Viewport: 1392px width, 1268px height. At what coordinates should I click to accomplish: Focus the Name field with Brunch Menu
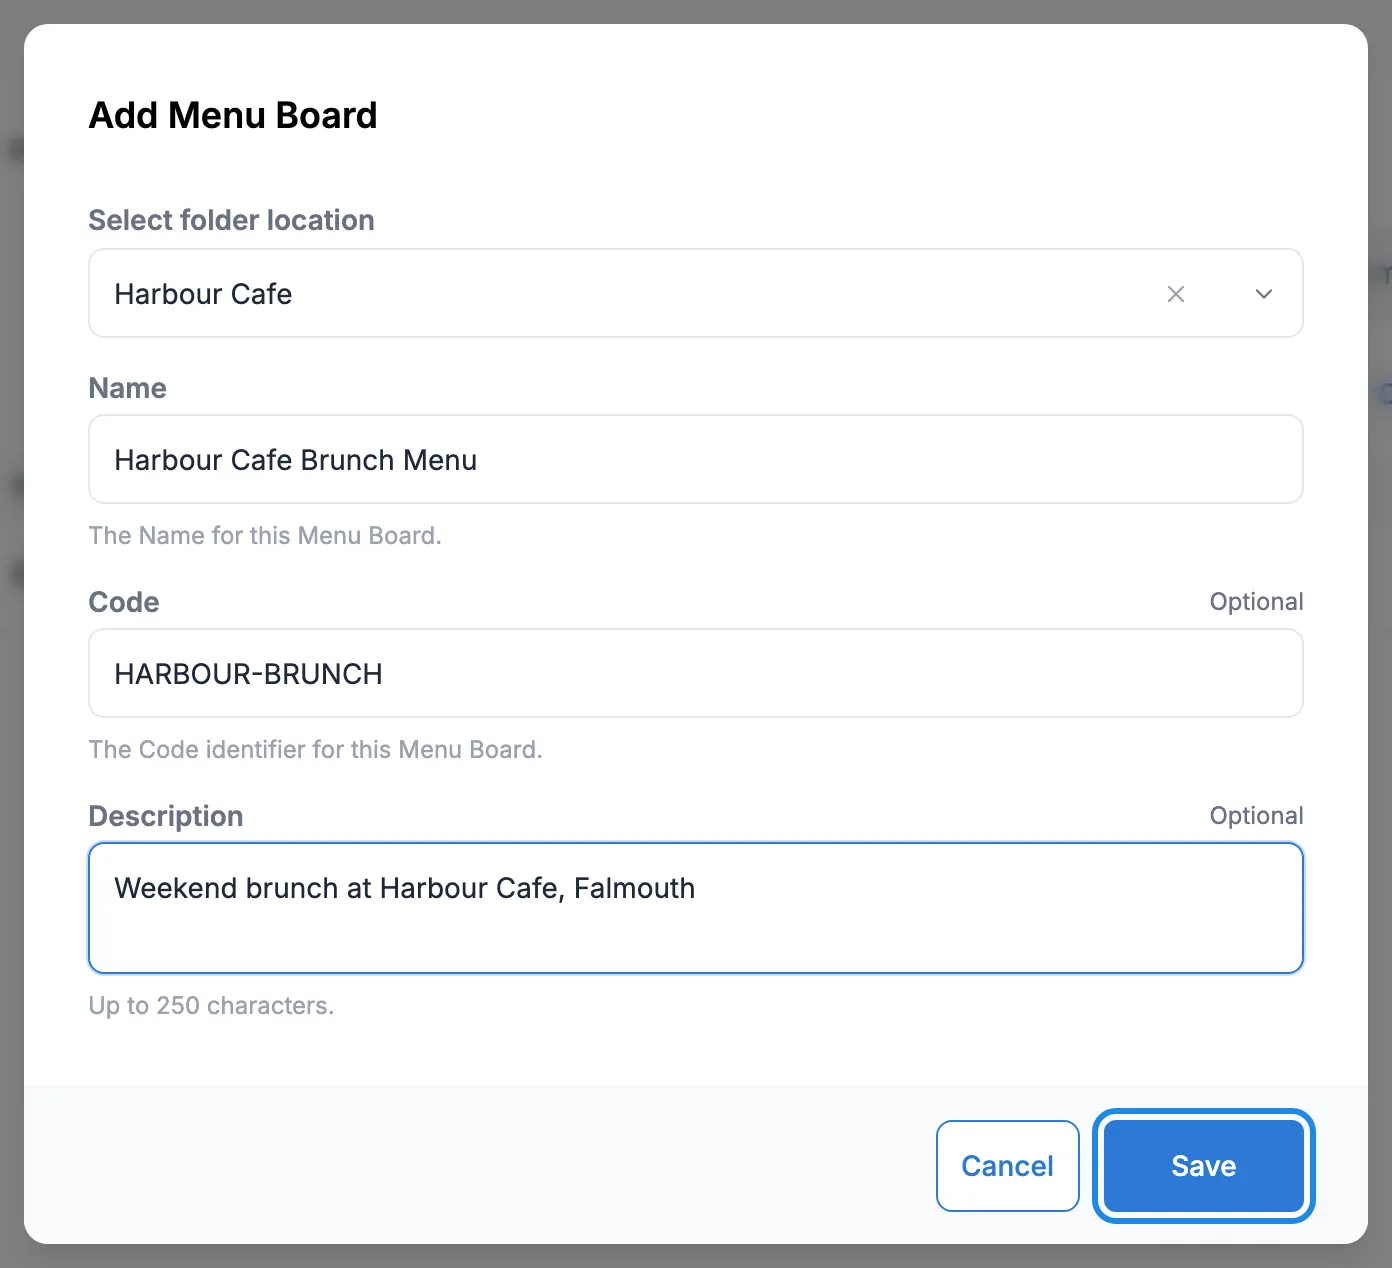696,459
